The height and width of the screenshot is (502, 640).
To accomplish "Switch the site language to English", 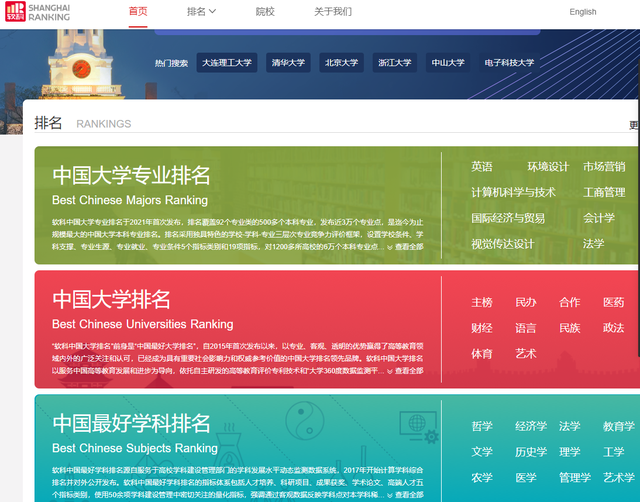I will 582,12.
